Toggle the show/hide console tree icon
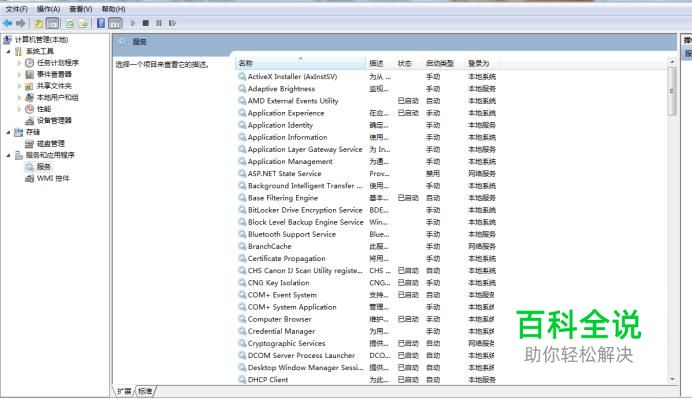 point(53,23)
